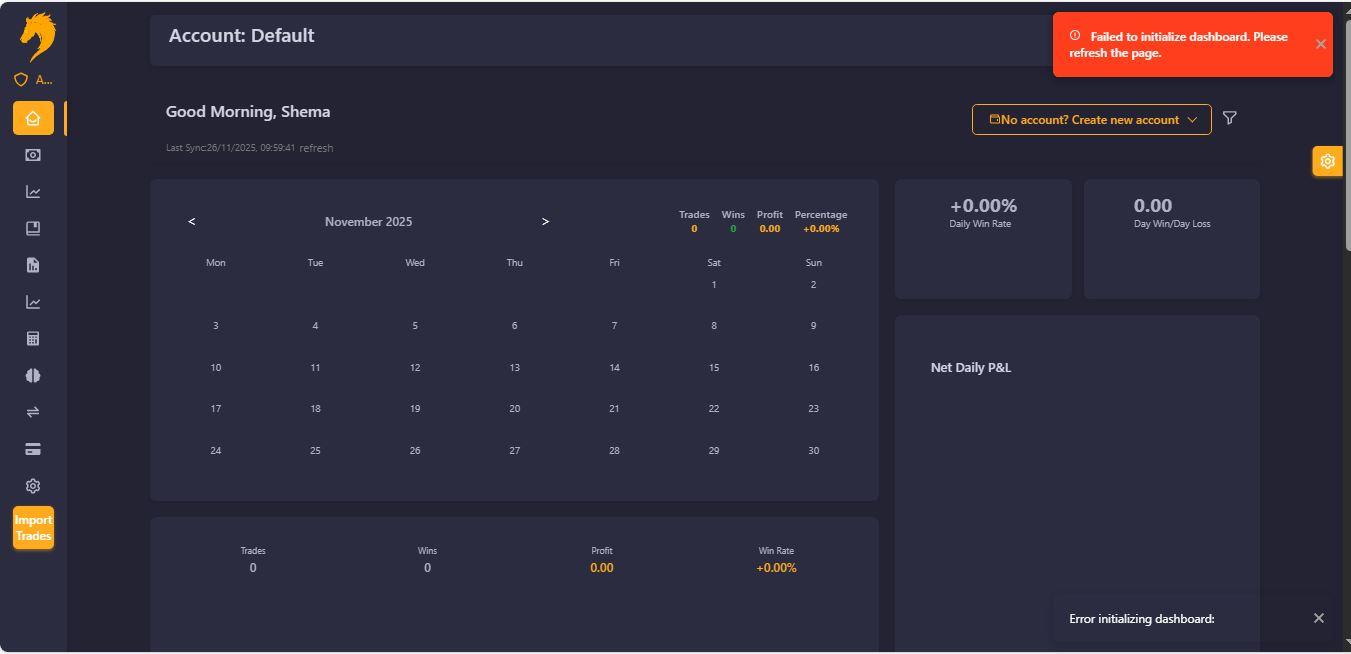Open the calculator icon in sidebar
The image size is (1351, 654).
pos(33,339)
